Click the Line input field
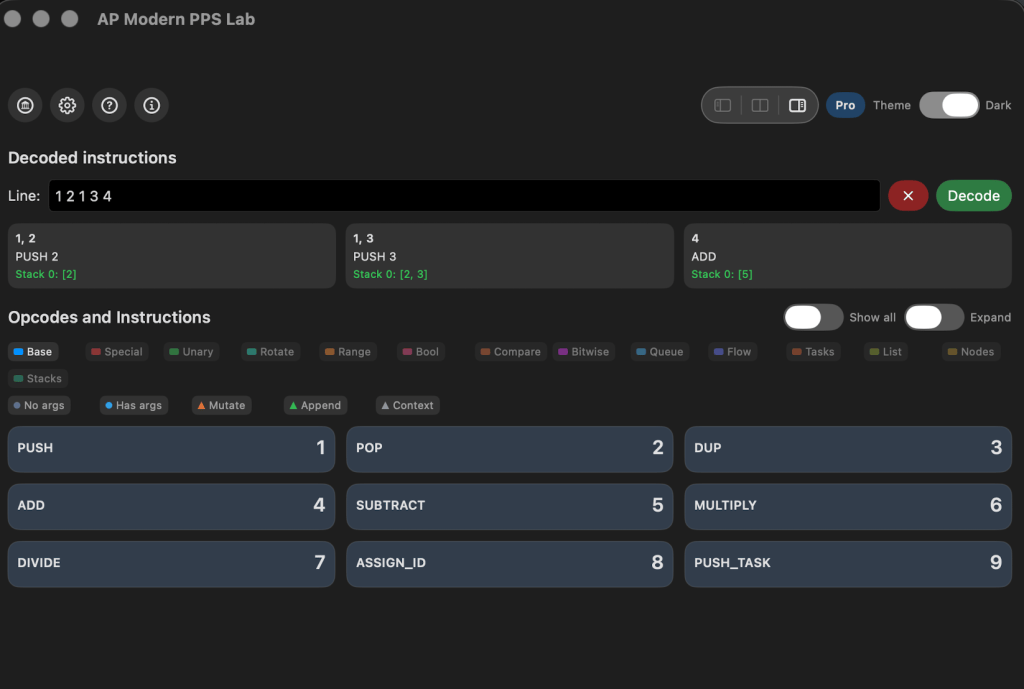1024x689 pixels. (464, 196)
